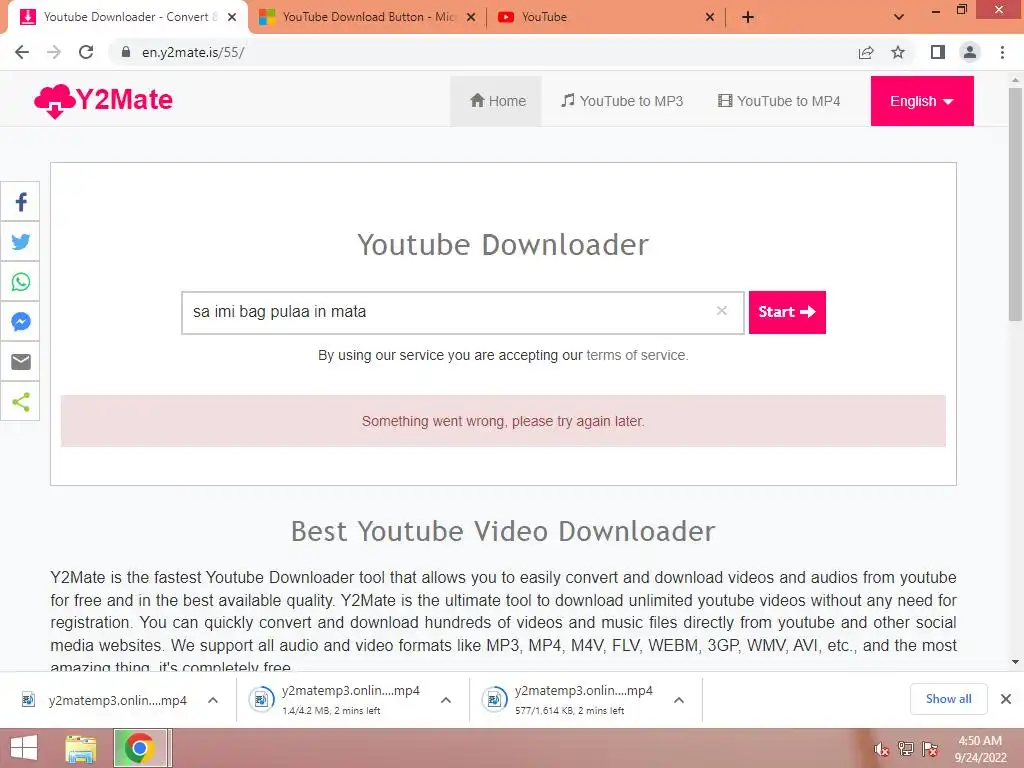1024x768 pixels.
Task: Close the Youtube Downloader tab
Action: pos(232,17)
